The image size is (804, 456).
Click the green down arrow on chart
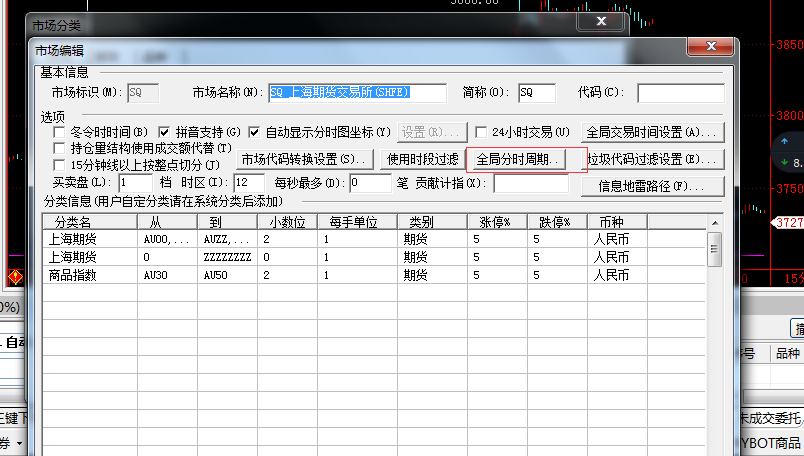pyautogui.click(x=784, y=162)
